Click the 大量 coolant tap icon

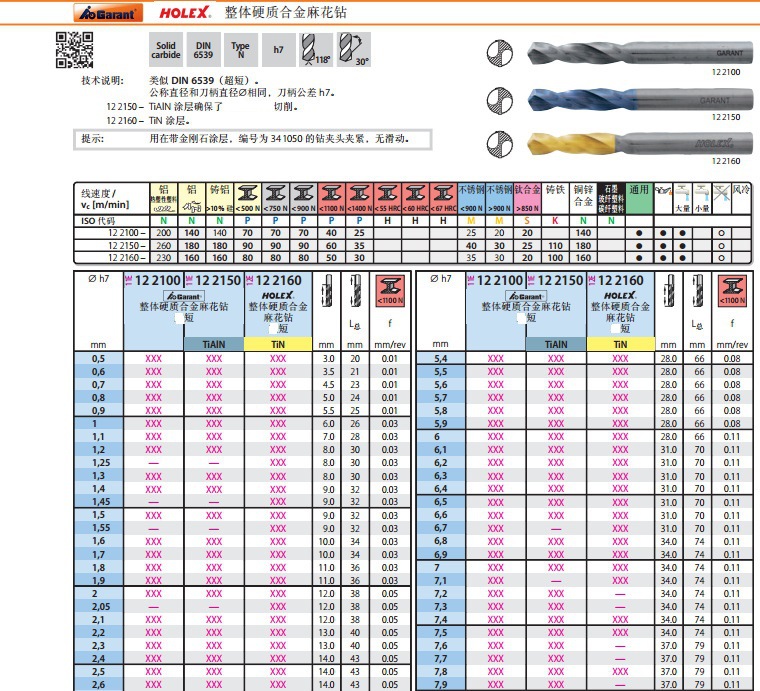coord(683,198)
